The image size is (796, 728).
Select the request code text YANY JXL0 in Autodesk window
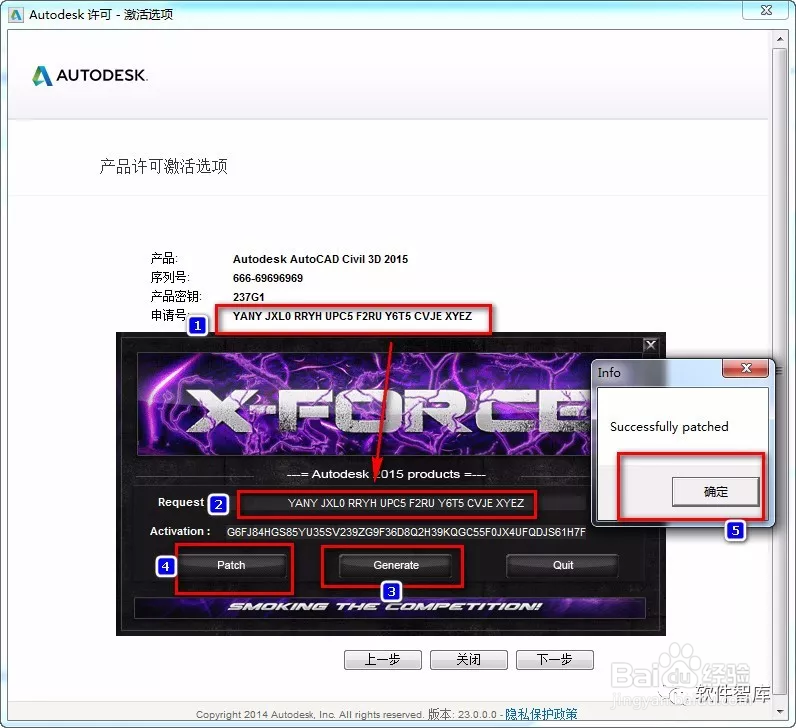point(352,316)
